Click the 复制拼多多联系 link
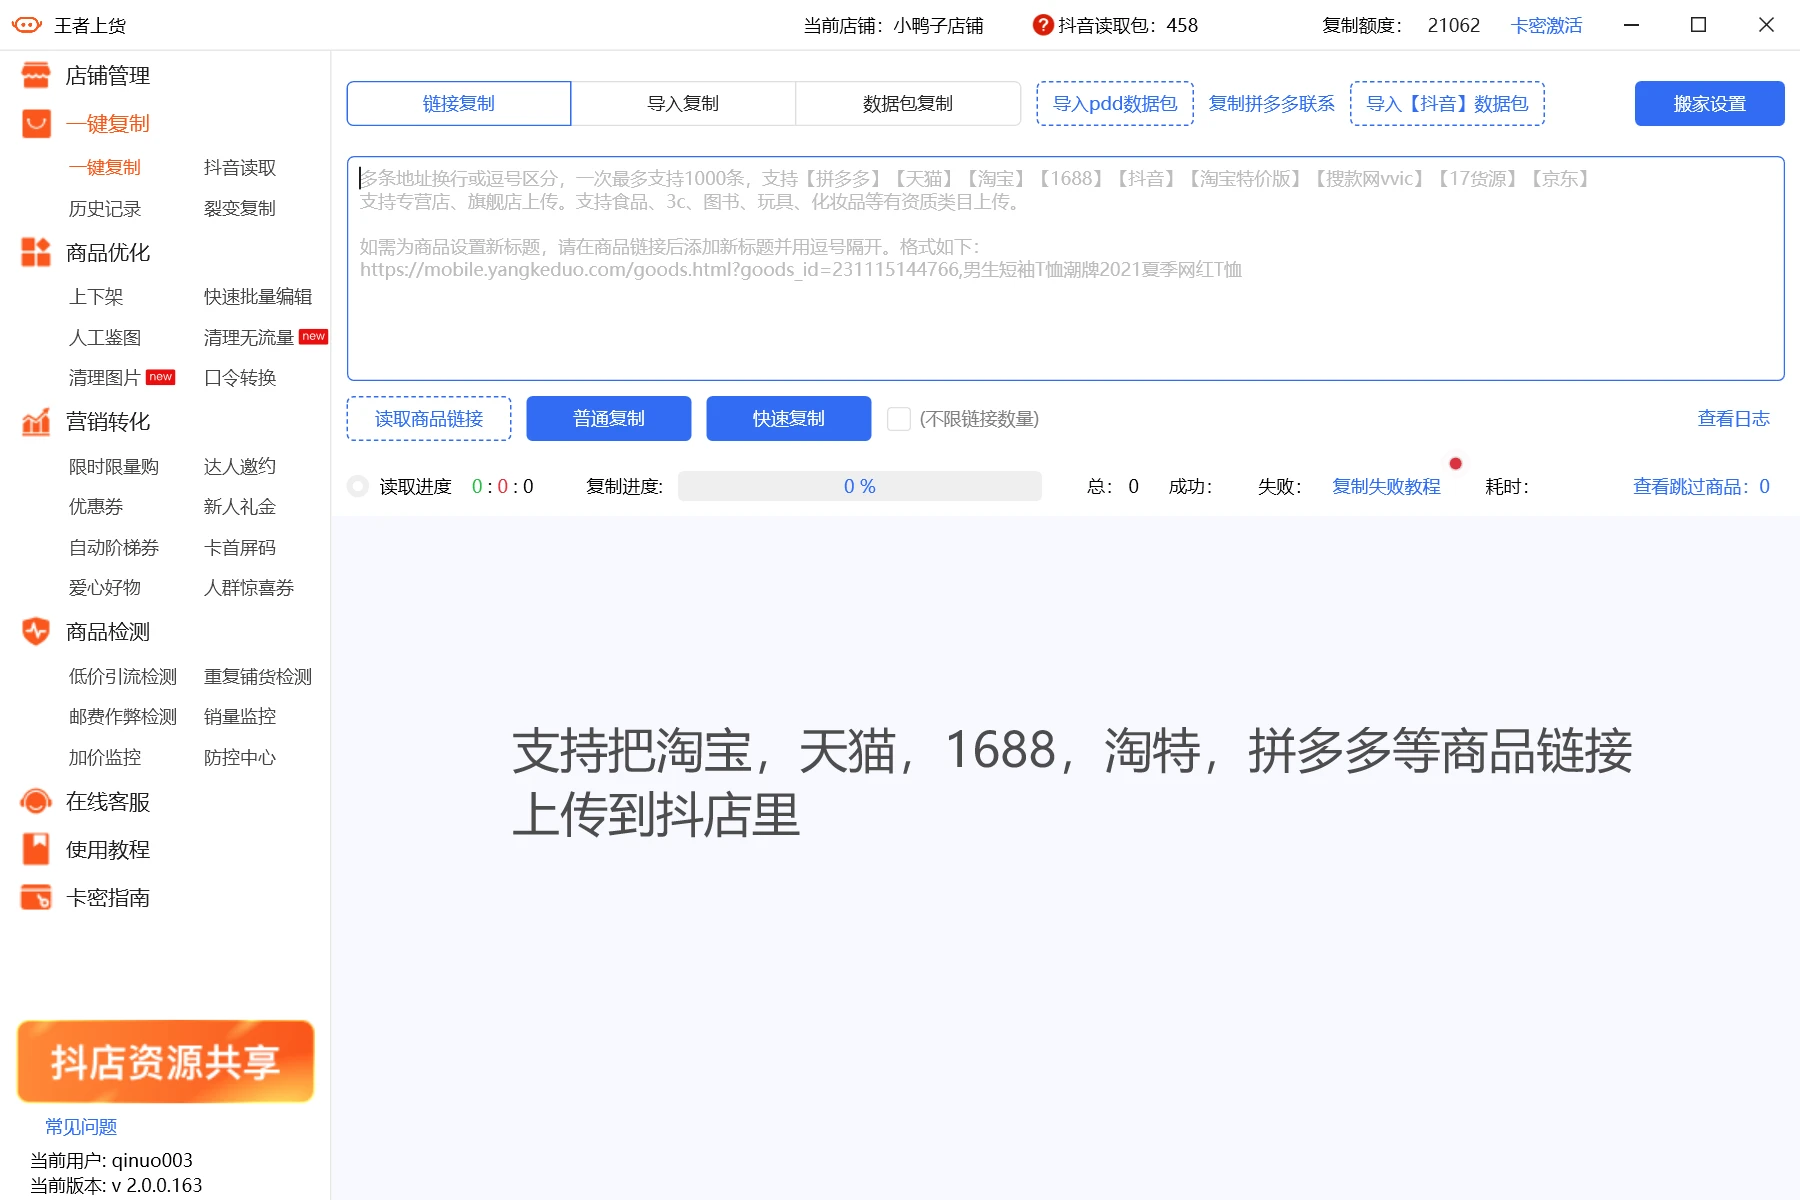 [x=1272, y=104]
